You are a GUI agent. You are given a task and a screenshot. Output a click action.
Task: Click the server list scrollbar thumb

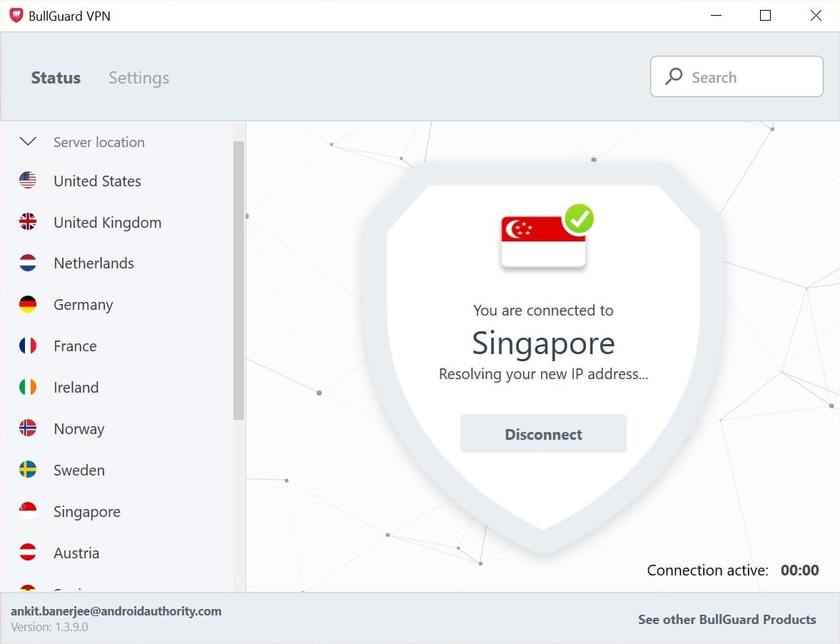pyautogui.click(x=238, y=280)
